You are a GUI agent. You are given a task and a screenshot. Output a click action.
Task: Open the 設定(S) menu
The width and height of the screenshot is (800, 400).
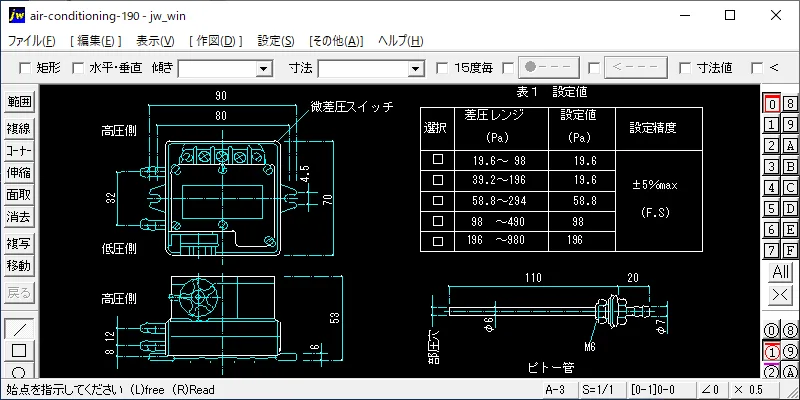[x=276, y=41]
